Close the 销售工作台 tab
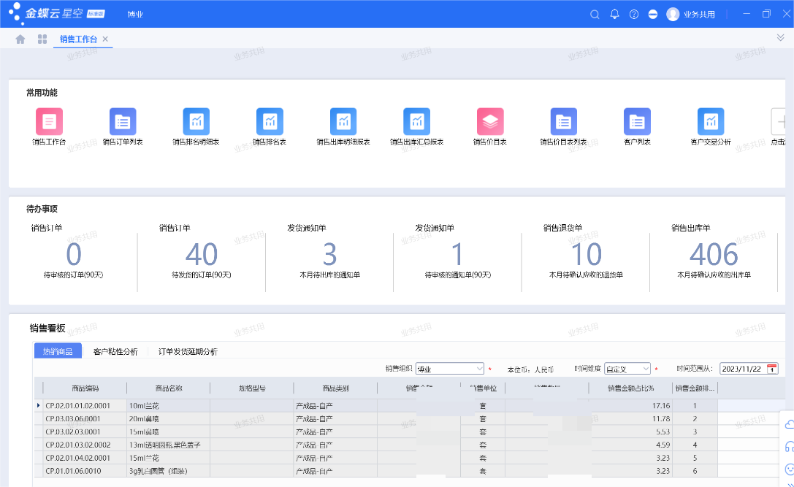The image size is (794, 487). (106, 39)
